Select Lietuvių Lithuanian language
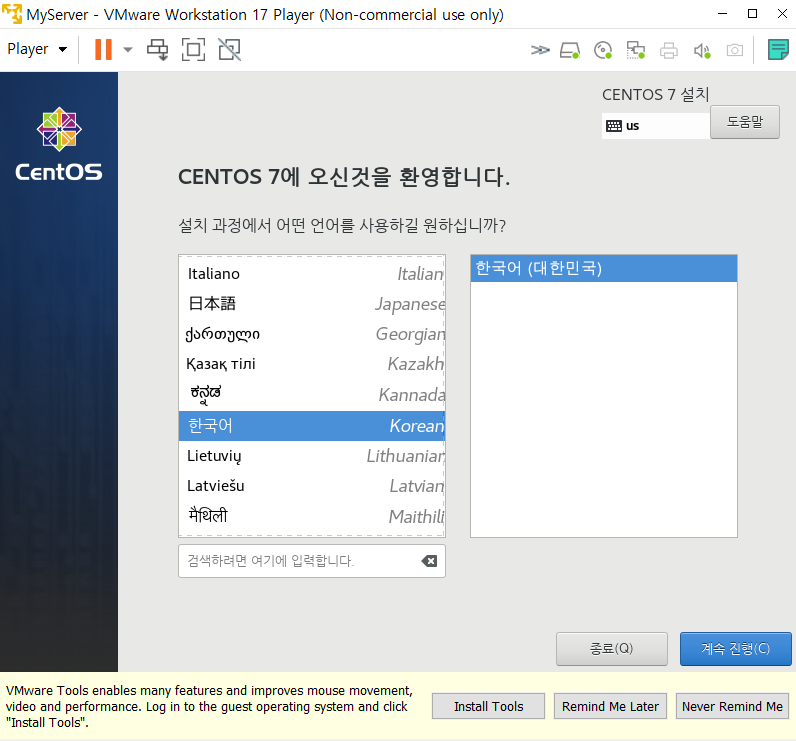 point(312,456)
